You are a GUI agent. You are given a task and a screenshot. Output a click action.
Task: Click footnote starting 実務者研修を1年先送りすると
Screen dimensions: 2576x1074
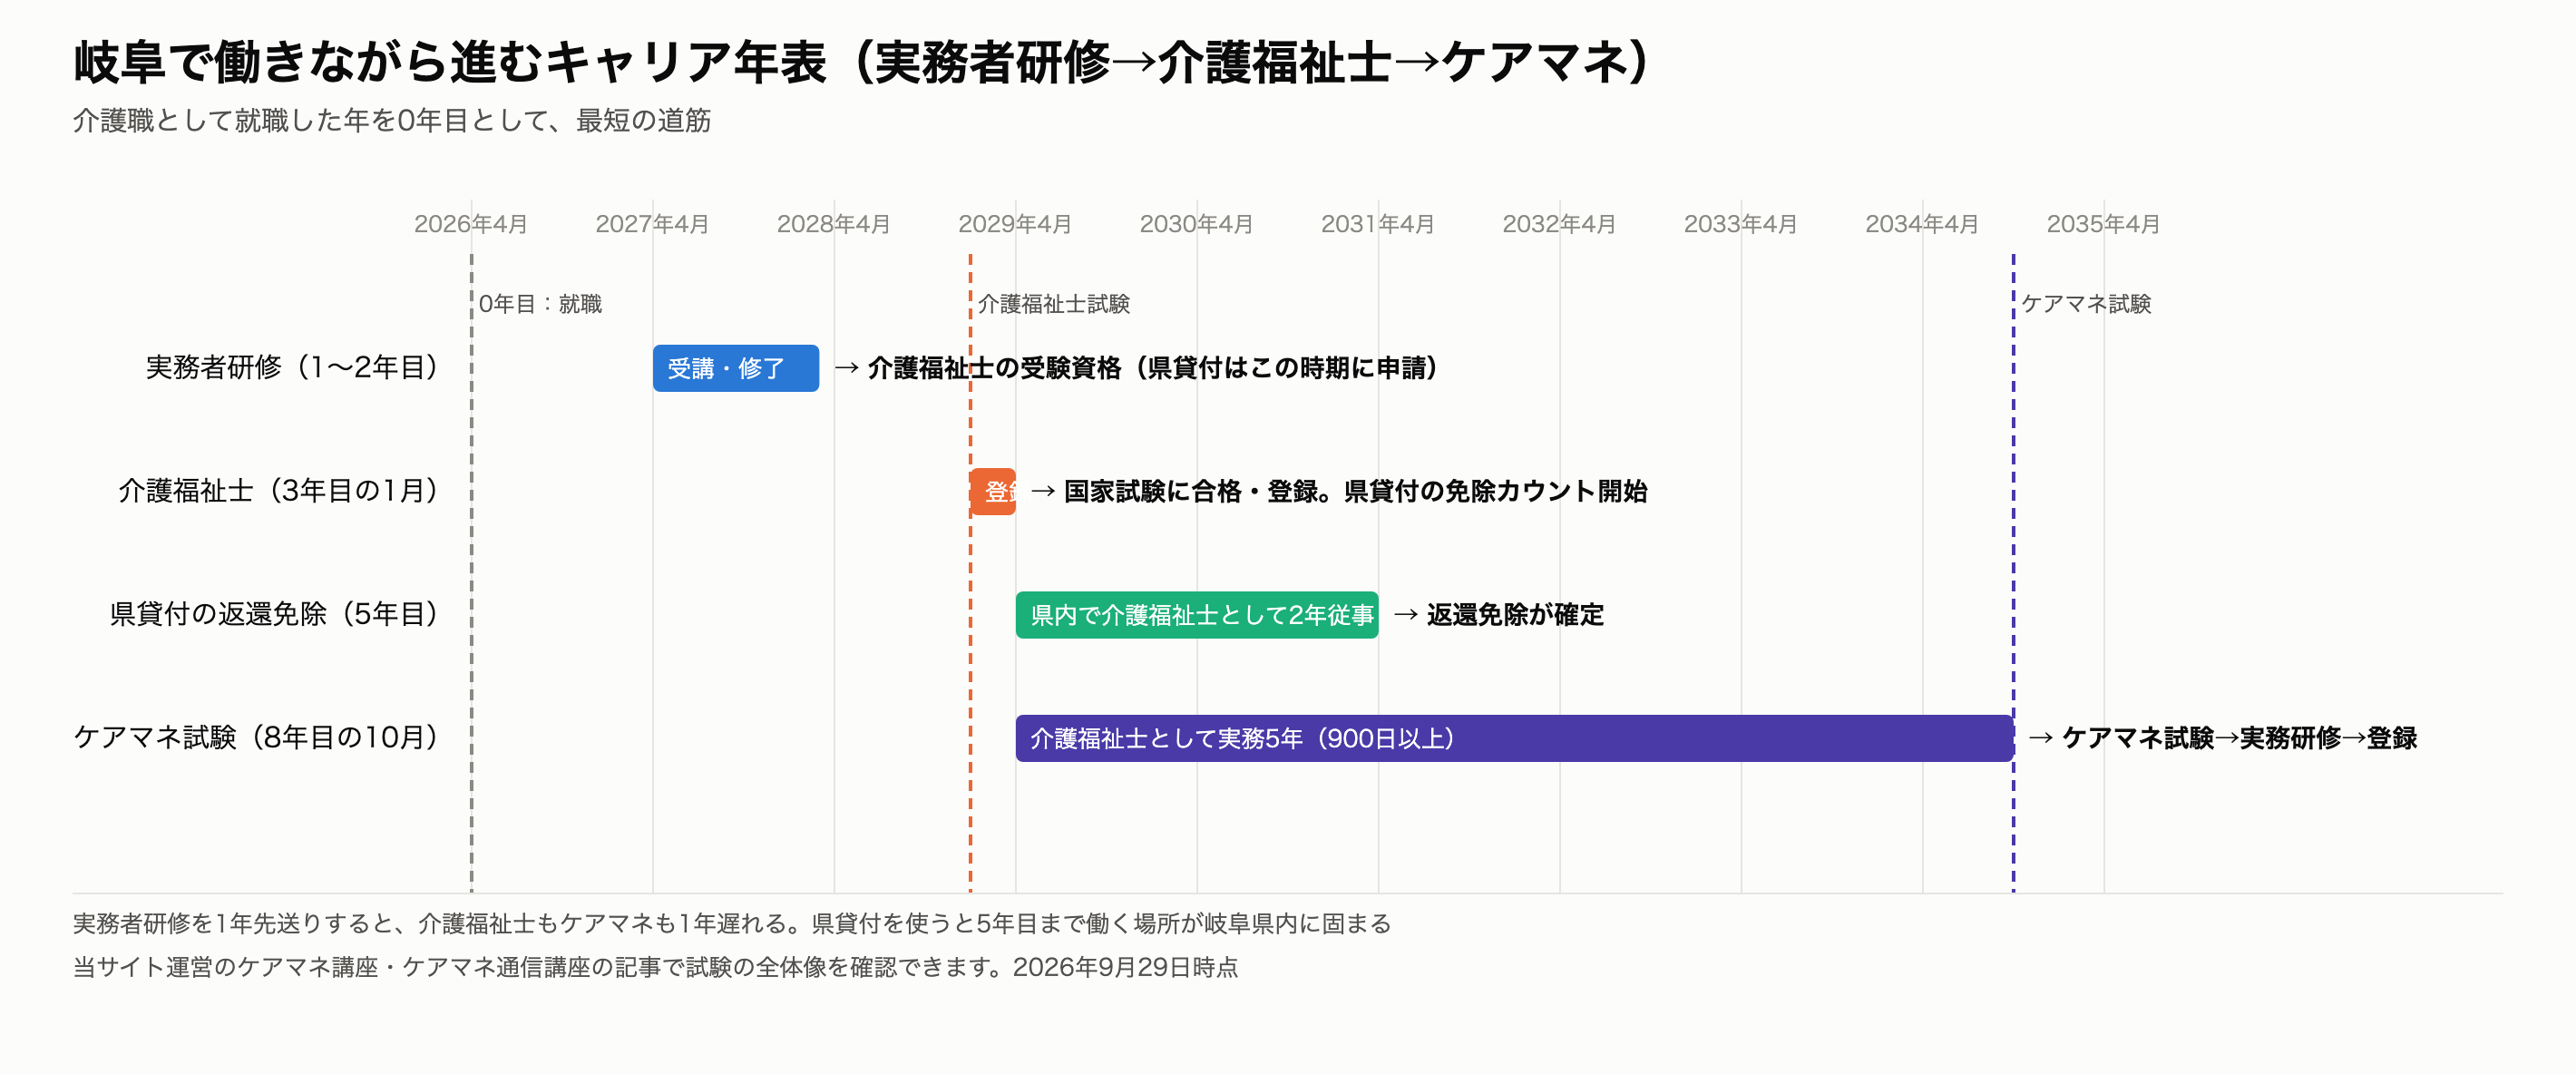[732, 924]
